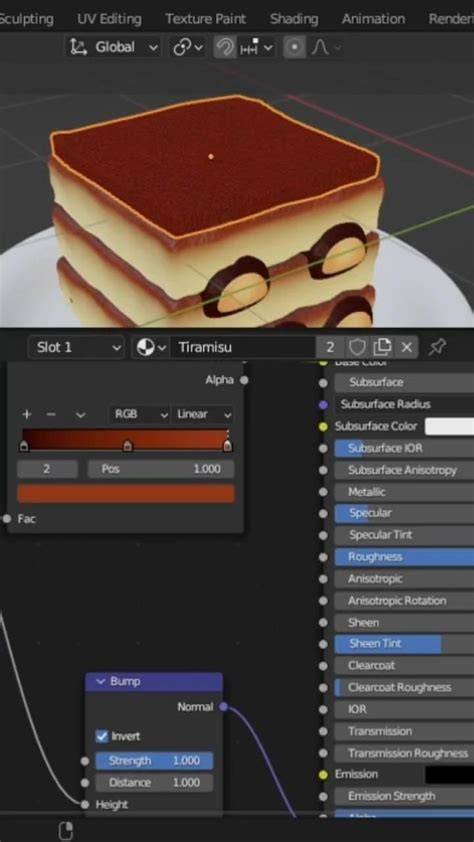Open the Texture Paint workspace
The height and width of the screenshot is (842, 474).
(x=206, y=19)
